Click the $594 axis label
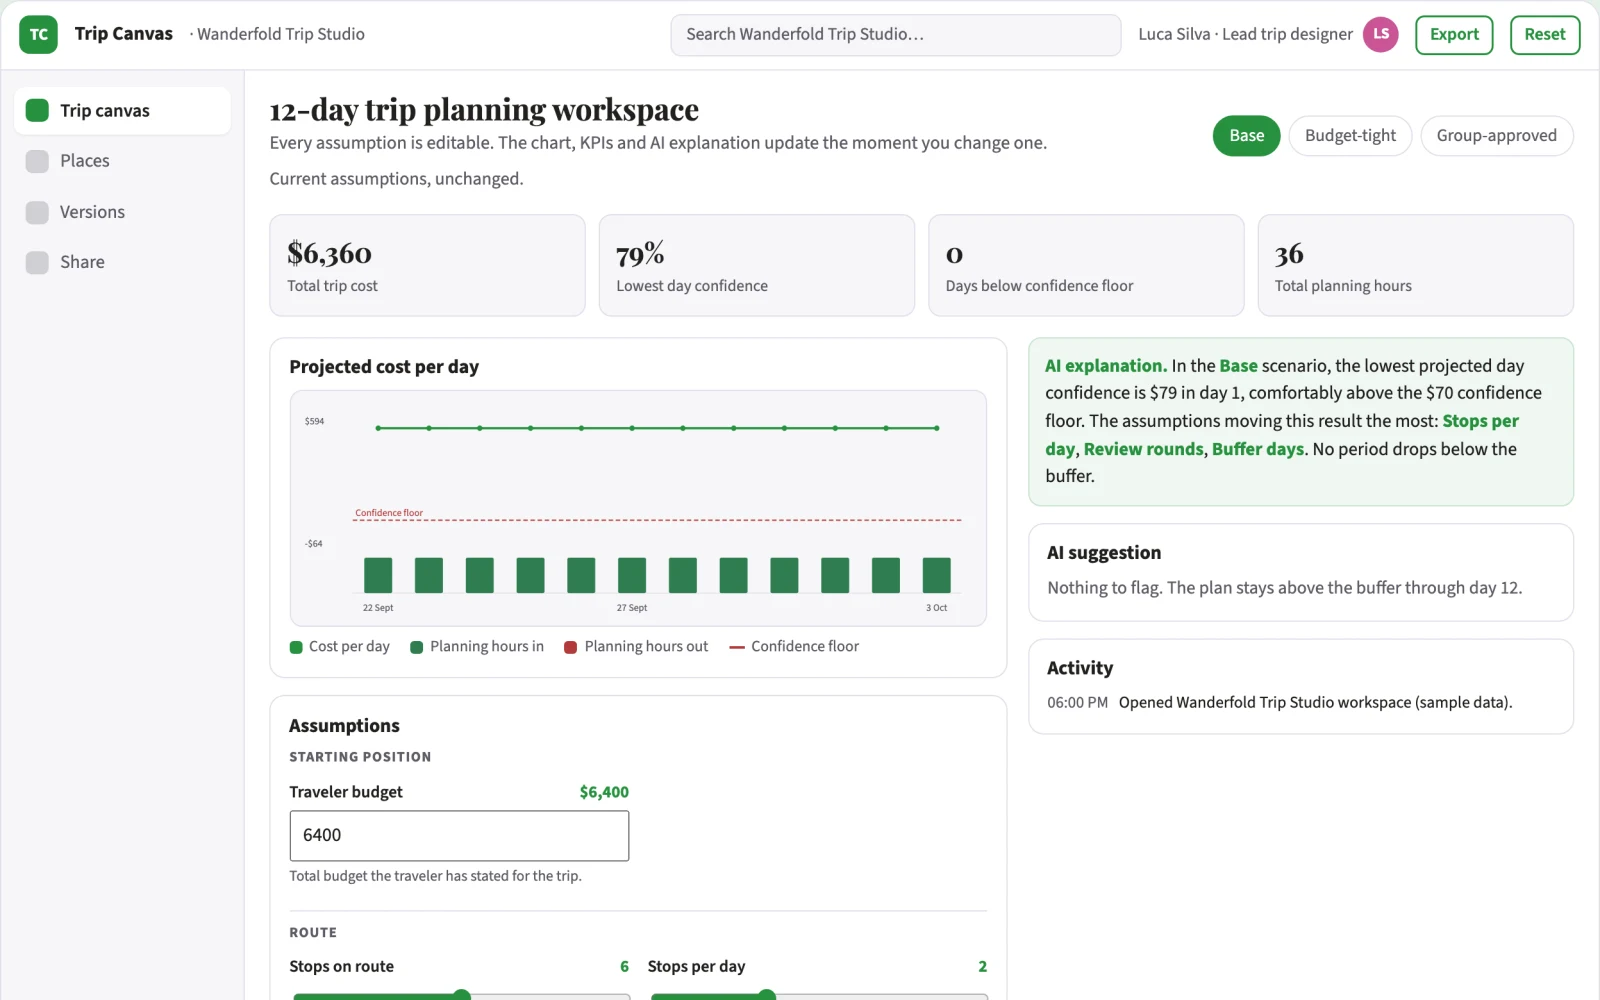The height and width of the screenshot is (1000, 1600). pos(315,421)
